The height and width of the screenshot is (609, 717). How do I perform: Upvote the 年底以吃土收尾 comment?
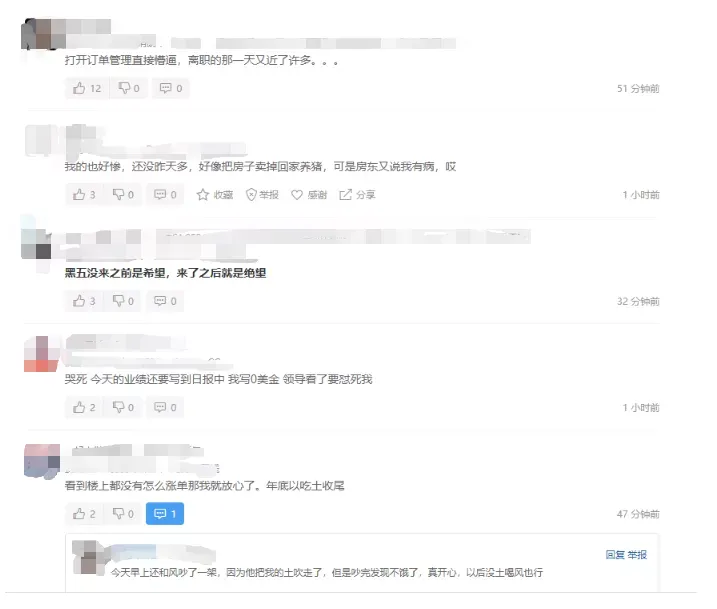click(84, 514)
